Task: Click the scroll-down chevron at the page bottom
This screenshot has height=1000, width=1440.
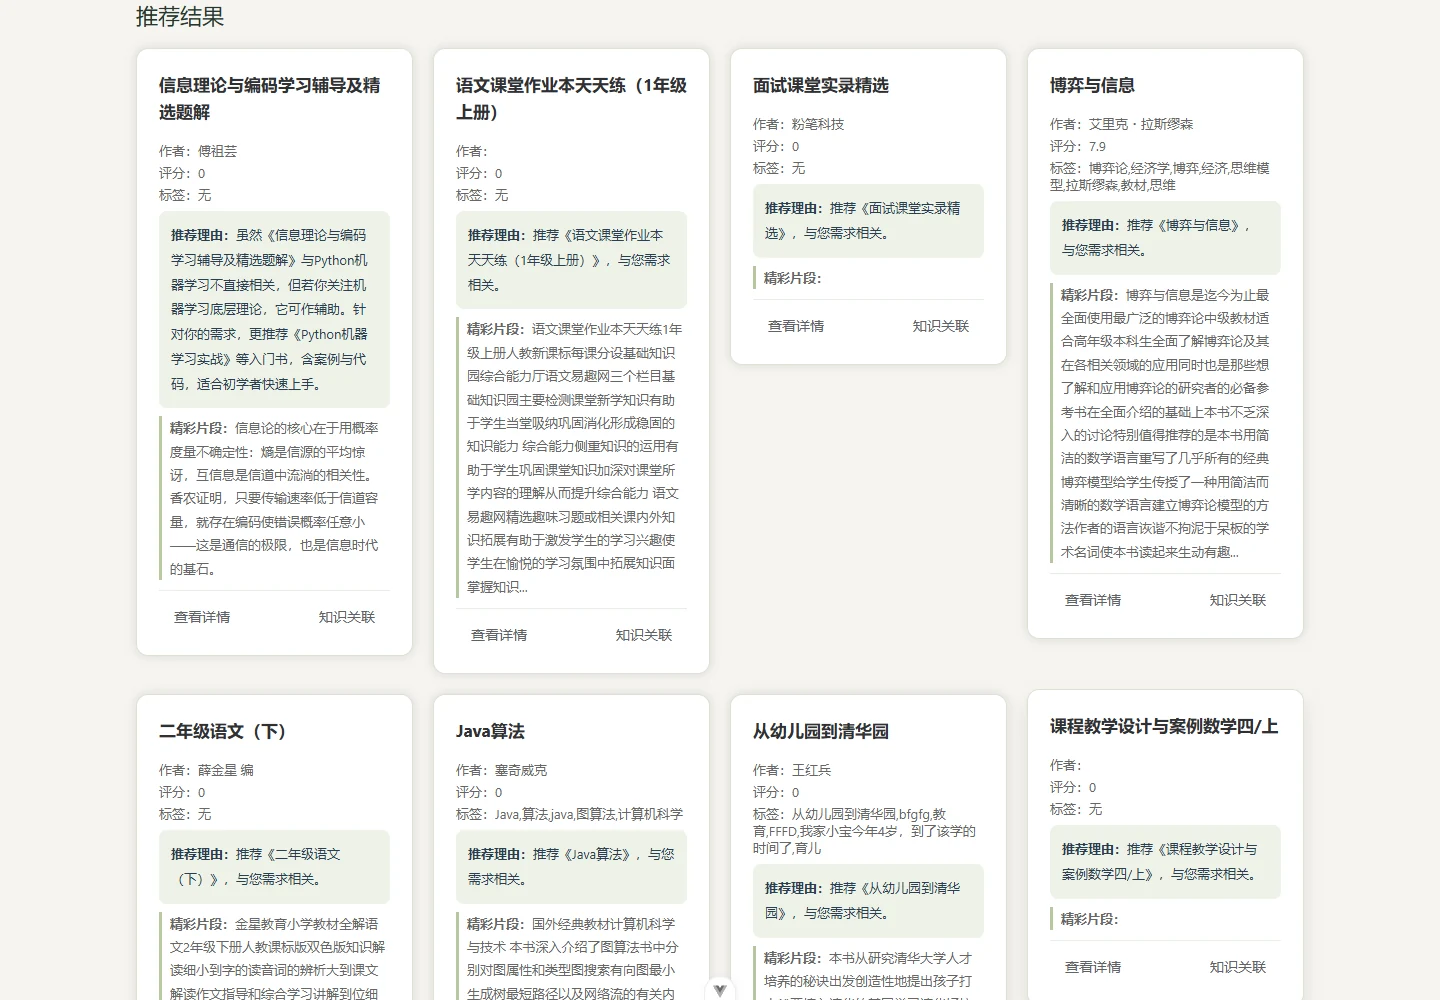Action: [719, 990]
